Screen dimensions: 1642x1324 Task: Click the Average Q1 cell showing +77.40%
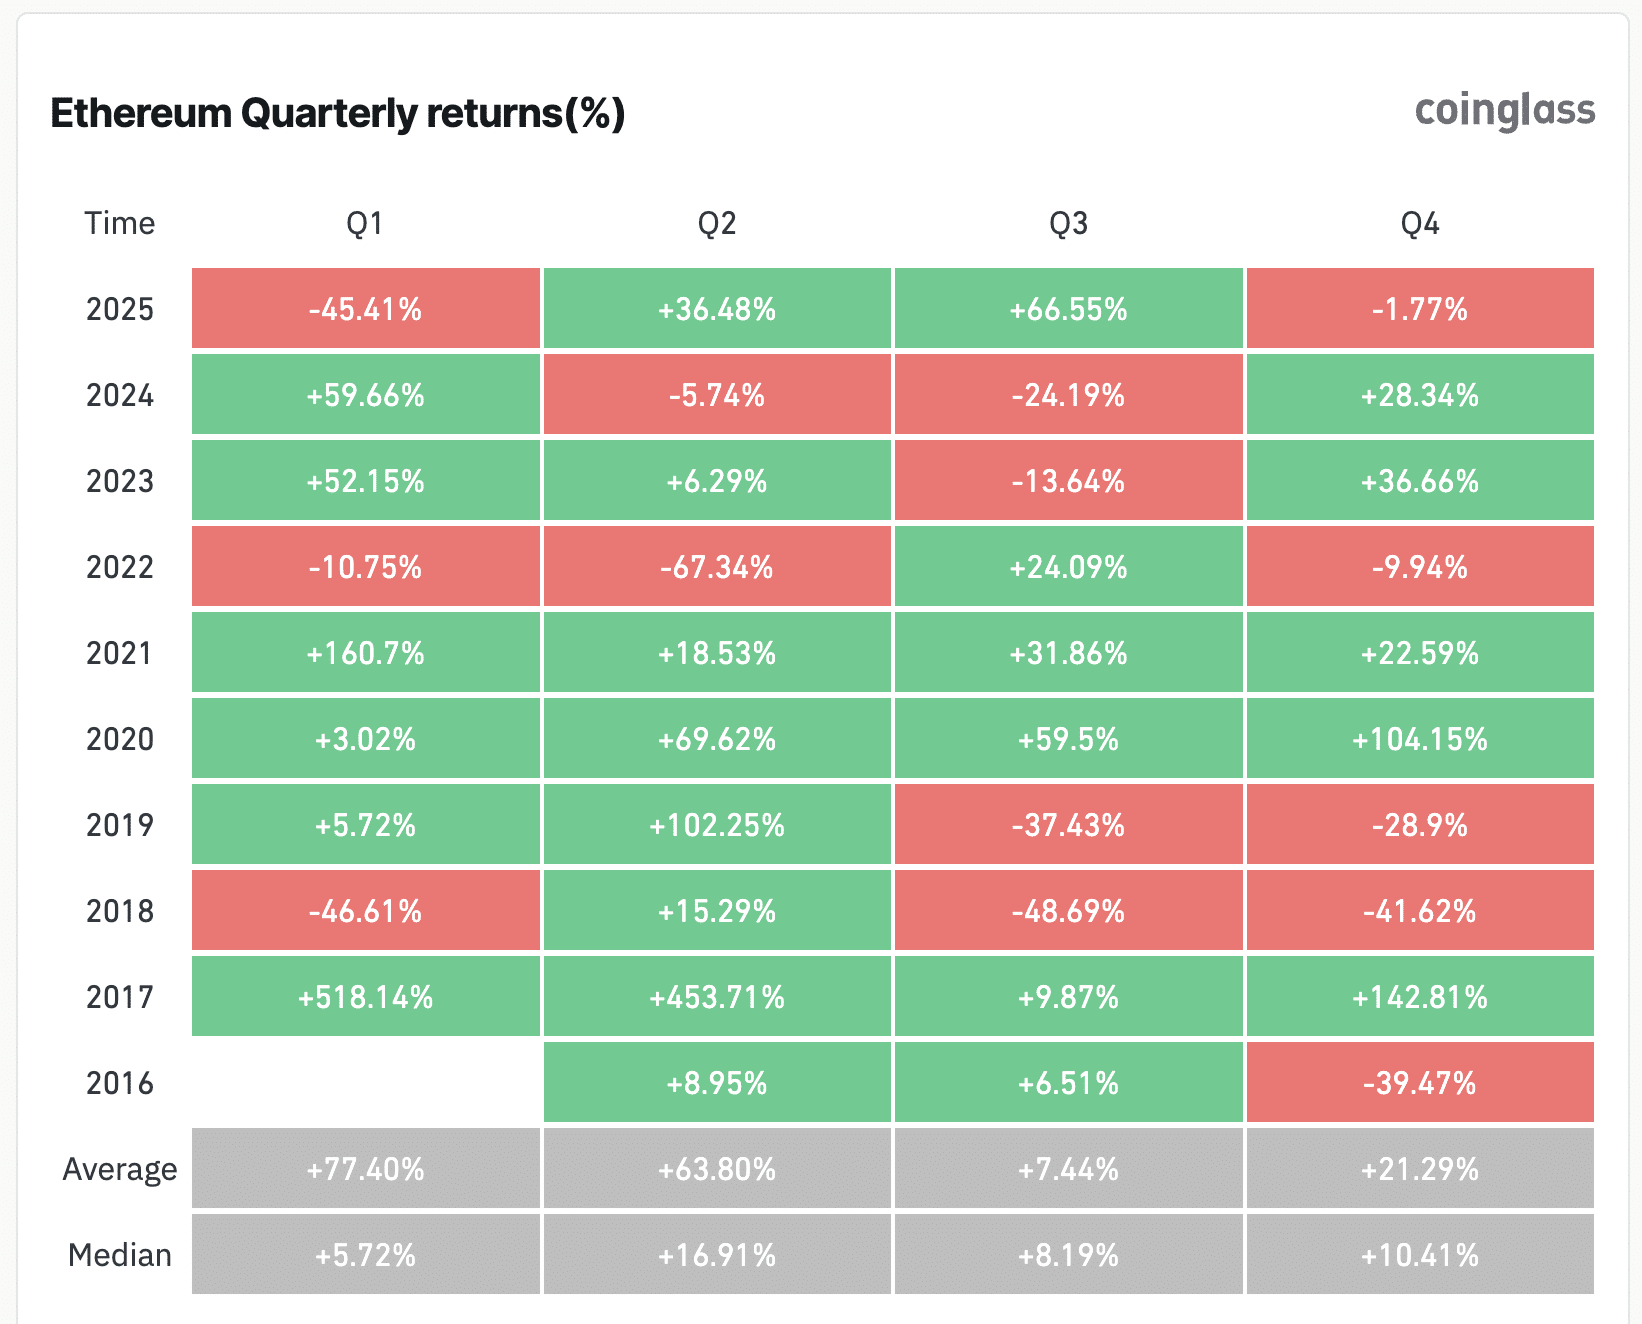(366, 1169)
